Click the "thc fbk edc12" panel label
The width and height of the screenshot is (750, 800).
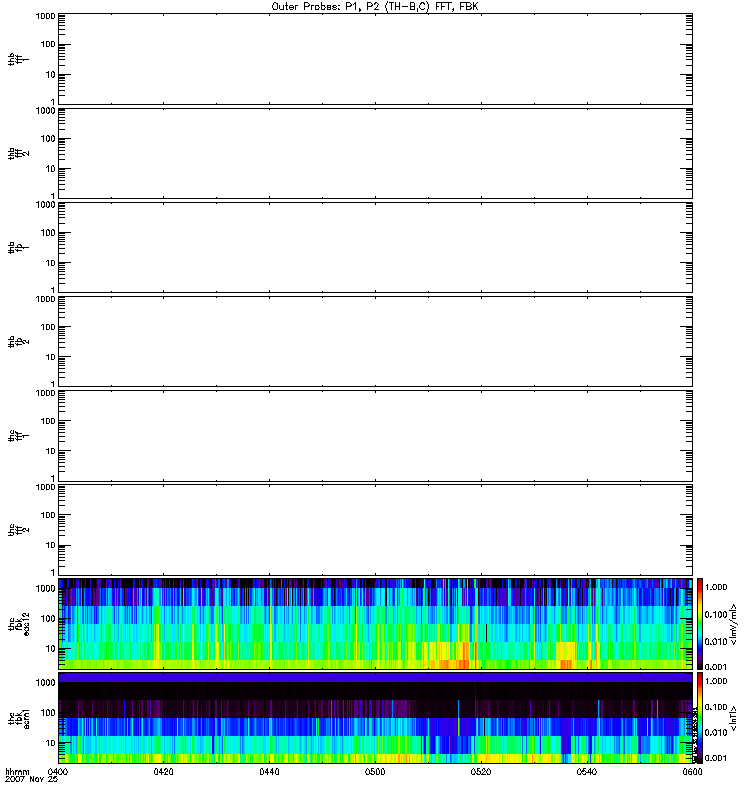[19, 624]
